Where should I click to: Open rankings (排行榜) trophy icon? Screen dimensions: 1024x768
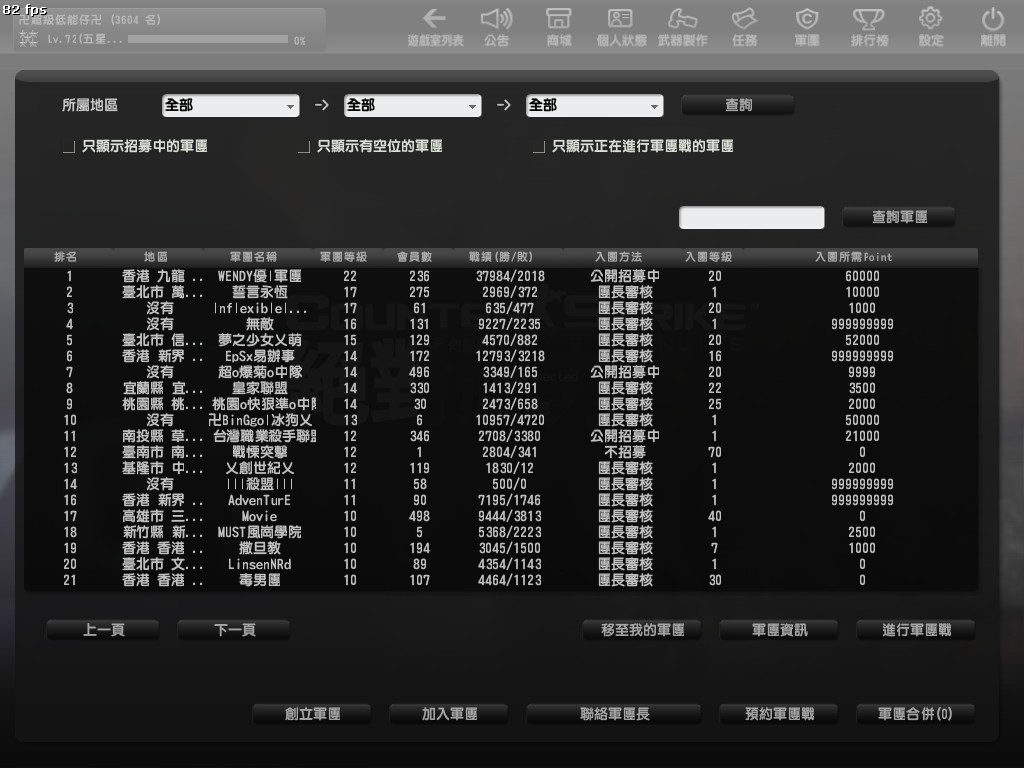[869, 26]
